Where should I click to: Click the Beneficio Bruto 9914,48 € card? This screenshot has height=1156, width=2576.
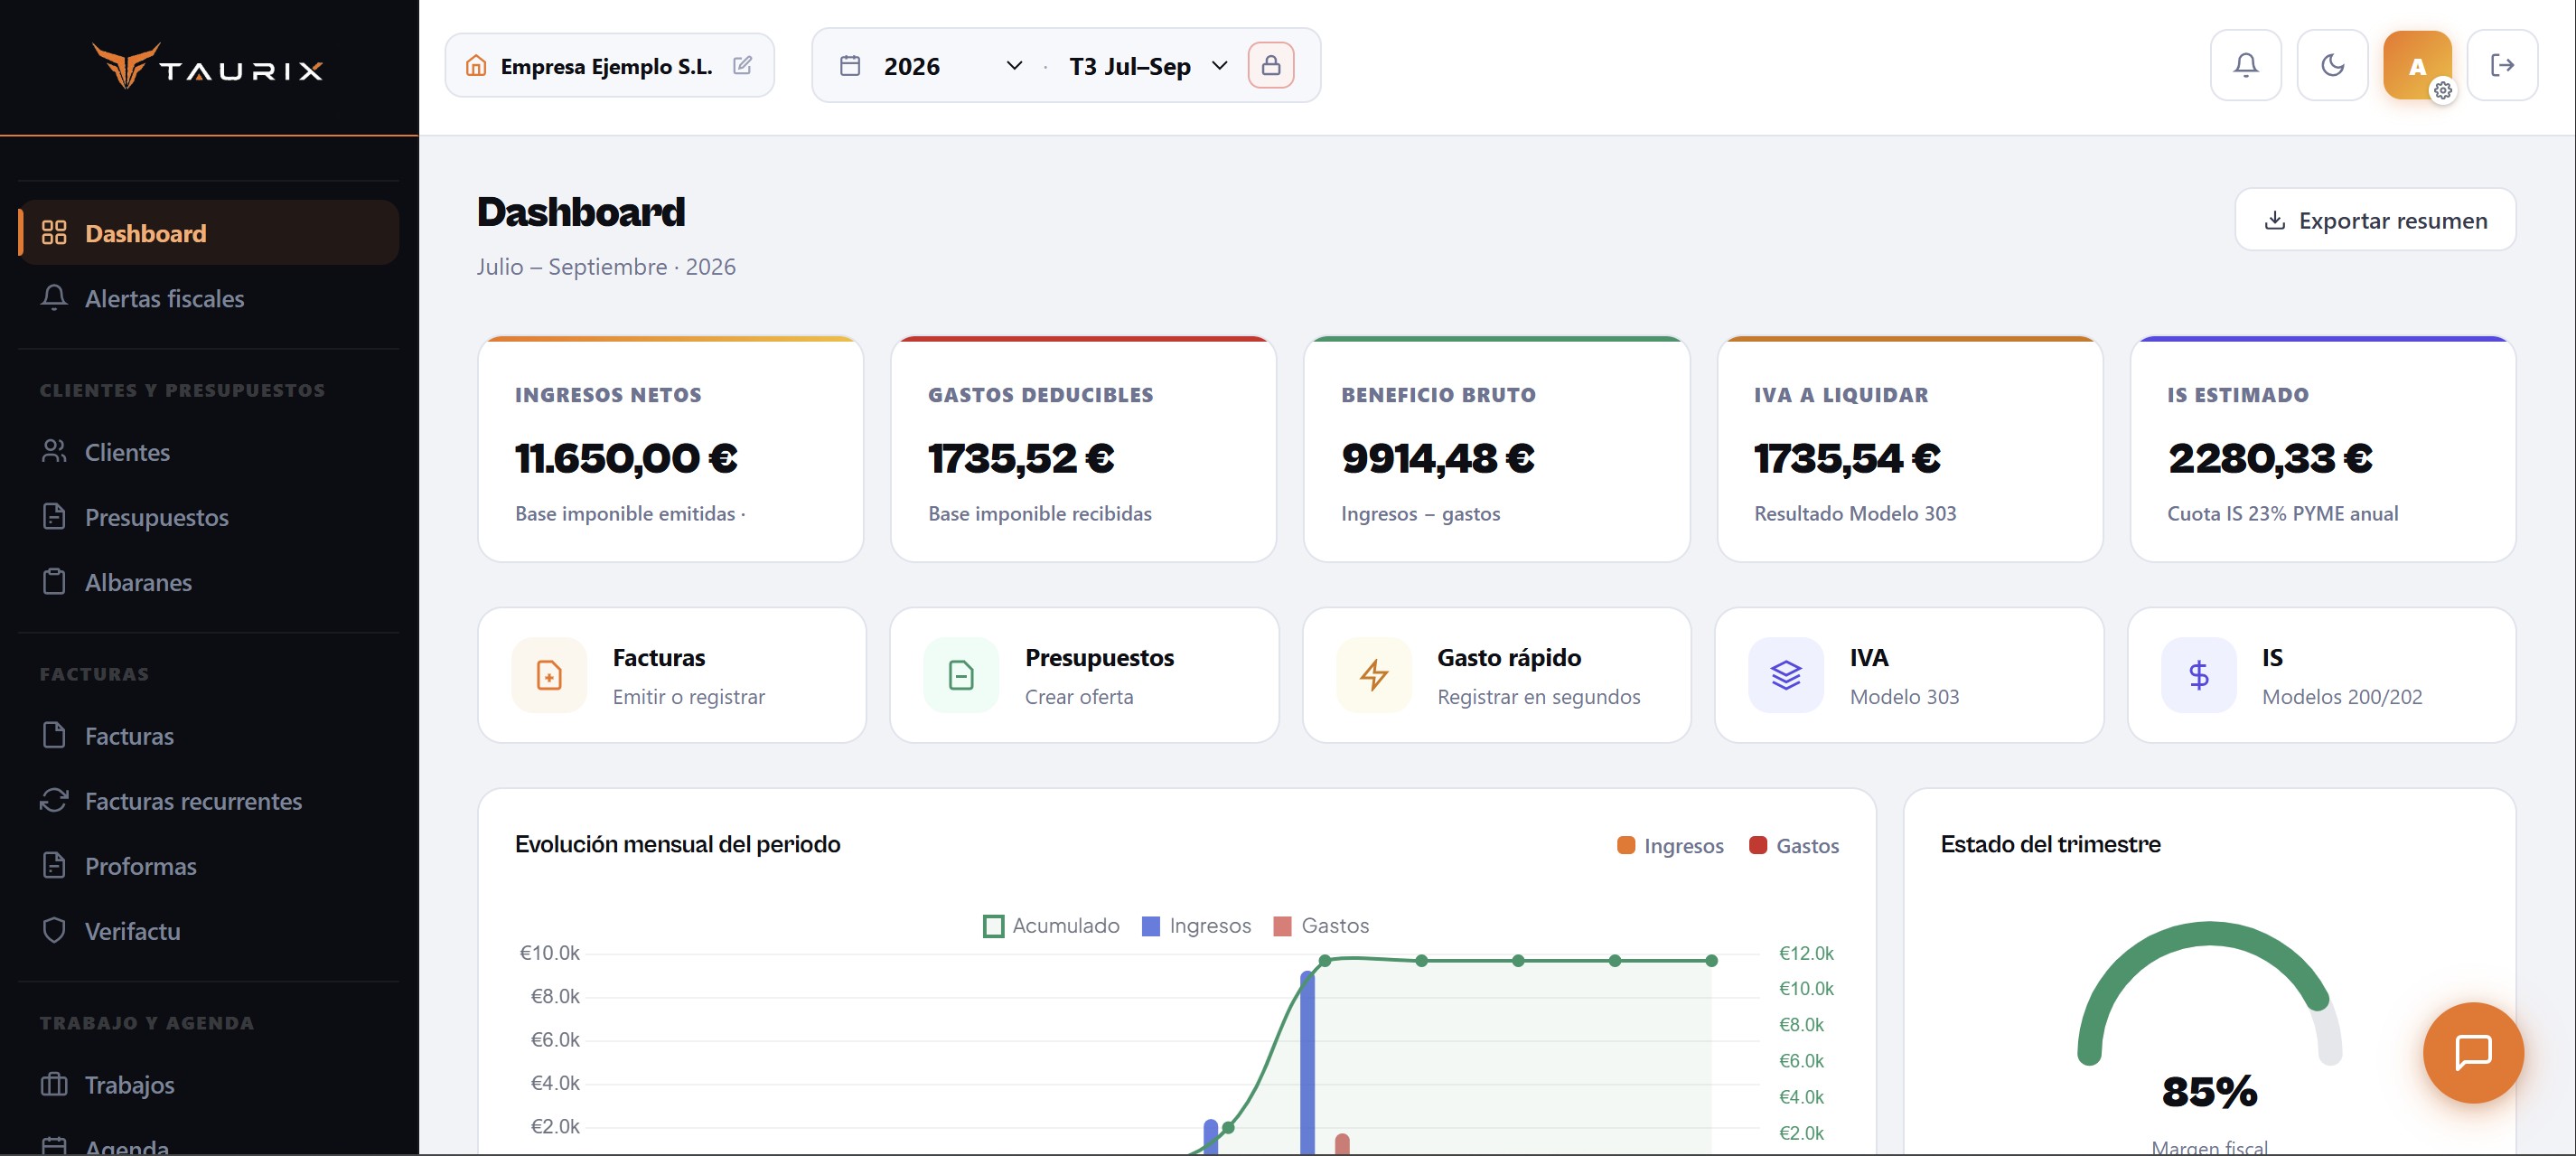1496,450
